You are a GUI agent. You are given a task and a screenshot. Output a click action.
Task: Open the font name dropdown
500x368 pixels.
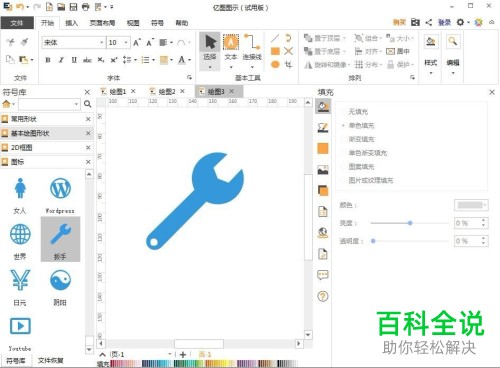[x=101, y=42]
